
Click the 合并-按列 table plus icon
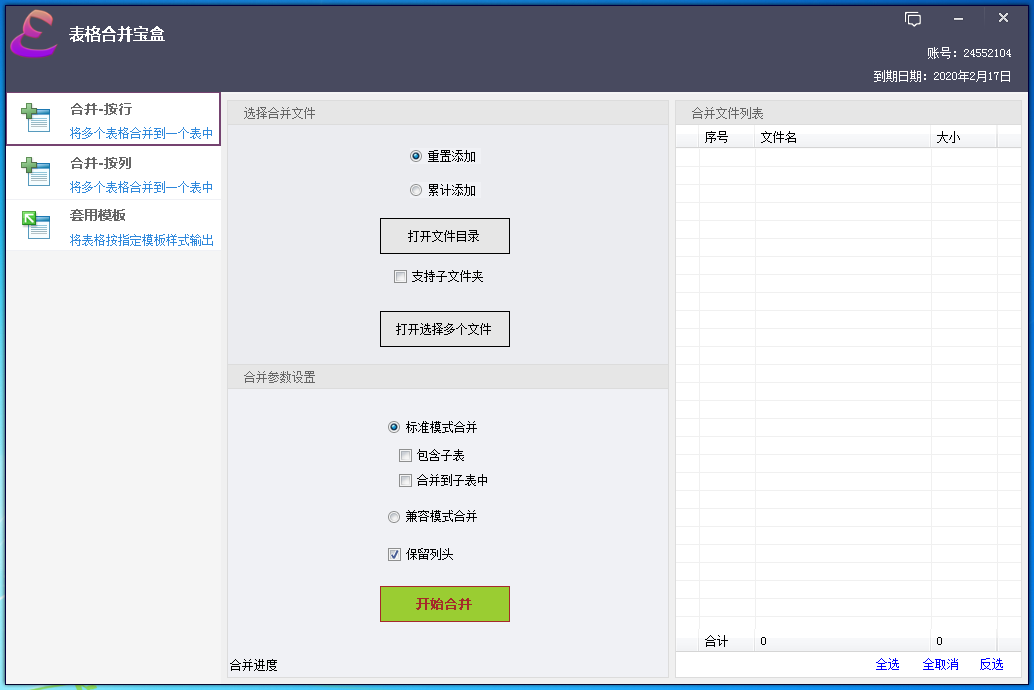(36, 172)
